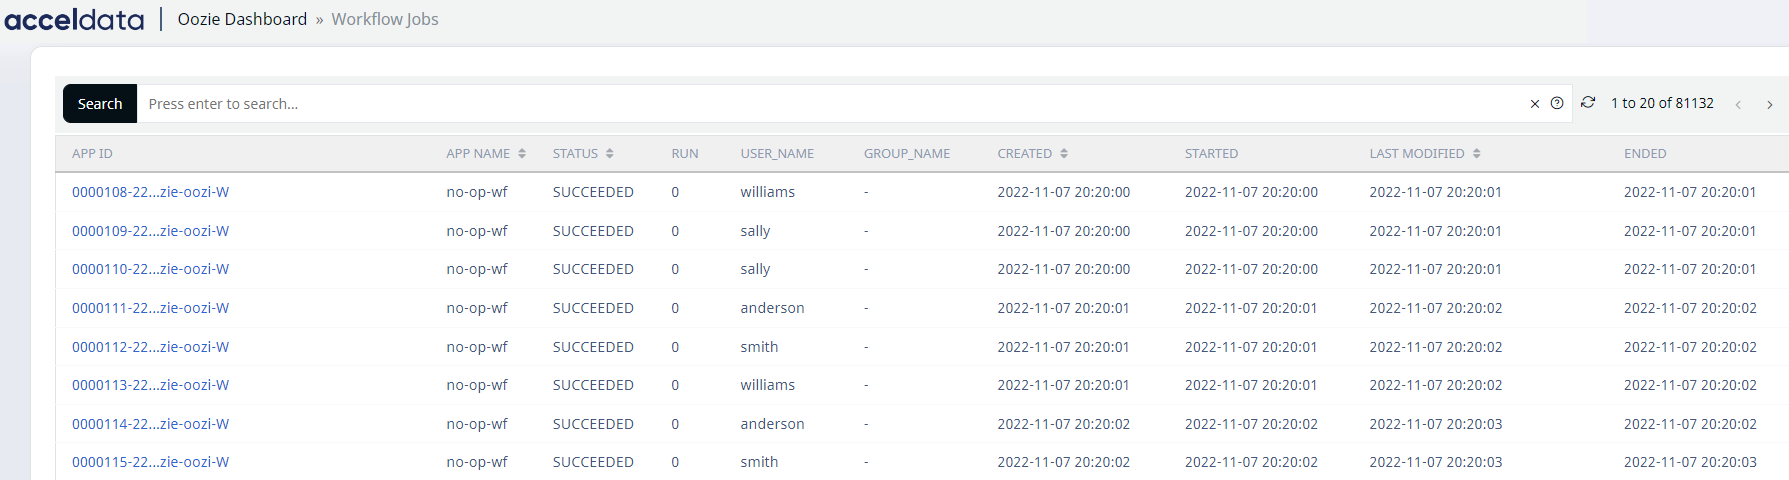Focus the 'Press enter to search' field
Image resolution: width=1789 pixels, height=480 pixels.
click(x=830, y=104)
